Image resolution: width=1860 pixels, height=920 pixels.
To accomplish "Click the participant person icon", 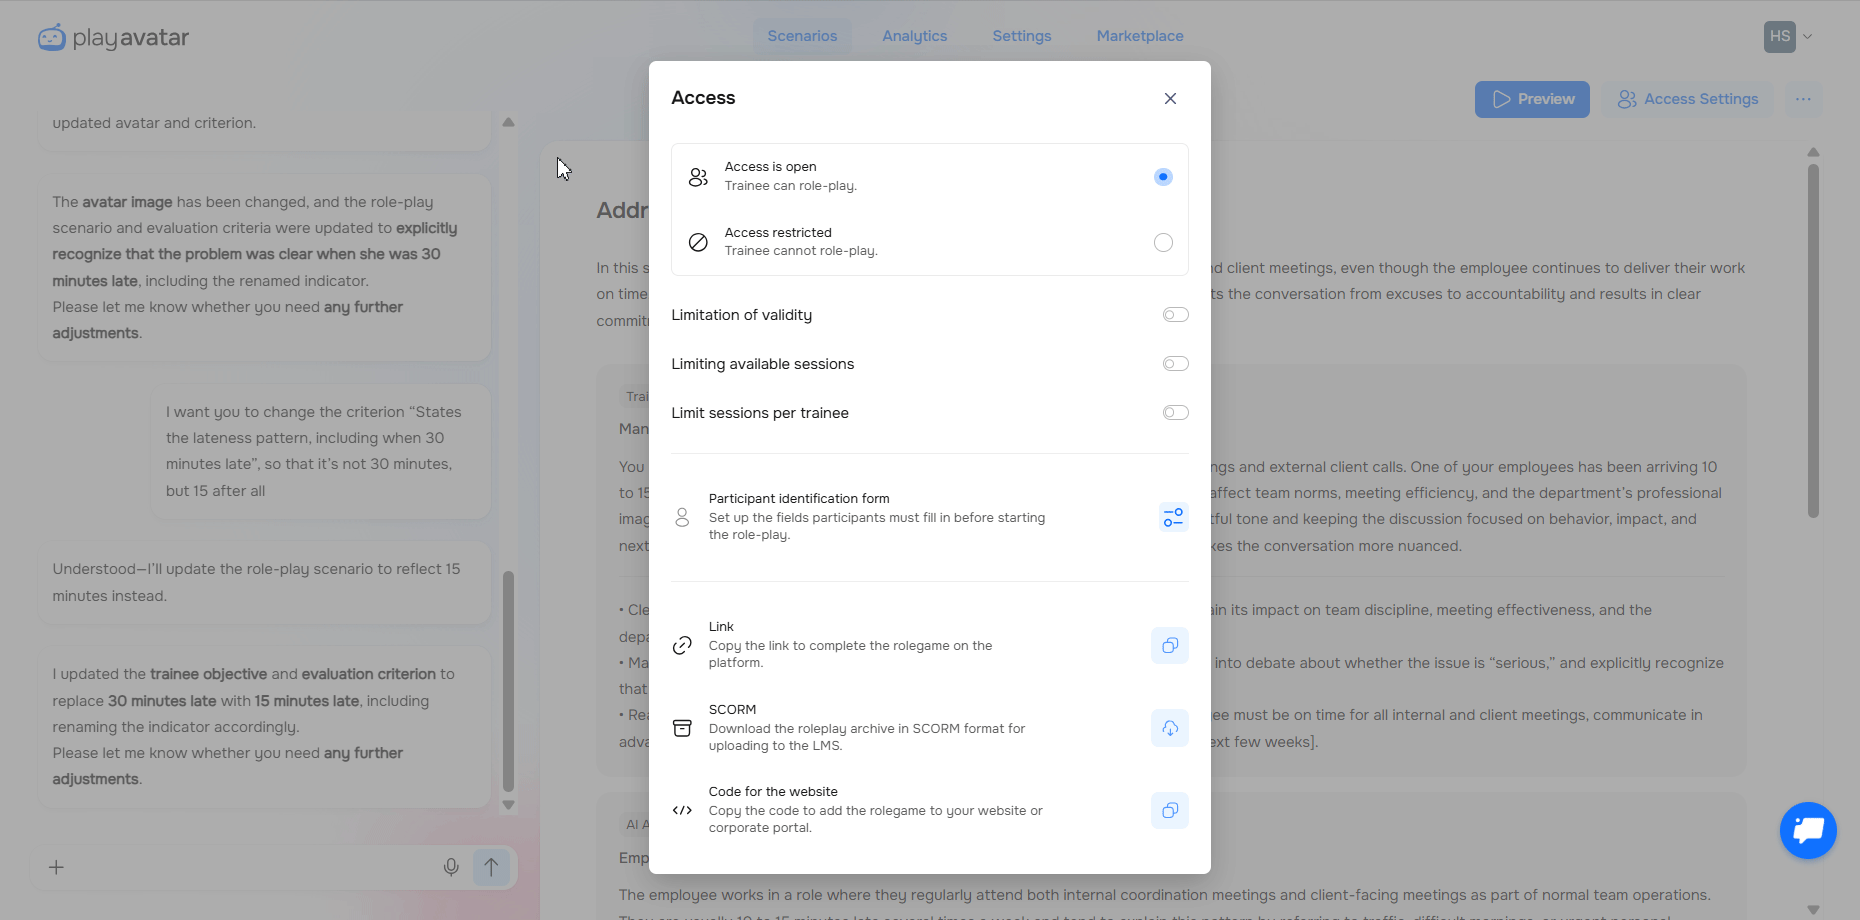I will point(682,517).
